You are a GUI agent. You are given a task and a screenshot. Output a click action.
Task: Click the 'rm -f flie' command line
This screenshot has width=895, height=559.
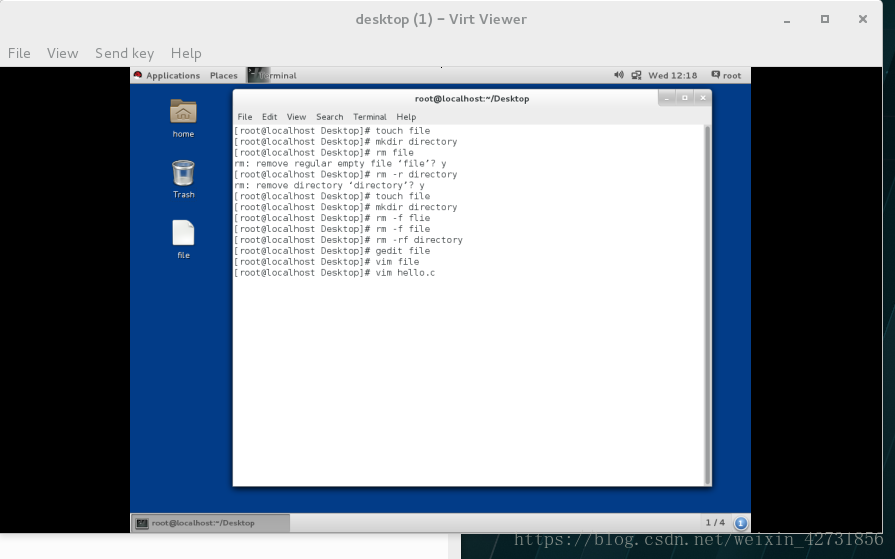(332, 218)
